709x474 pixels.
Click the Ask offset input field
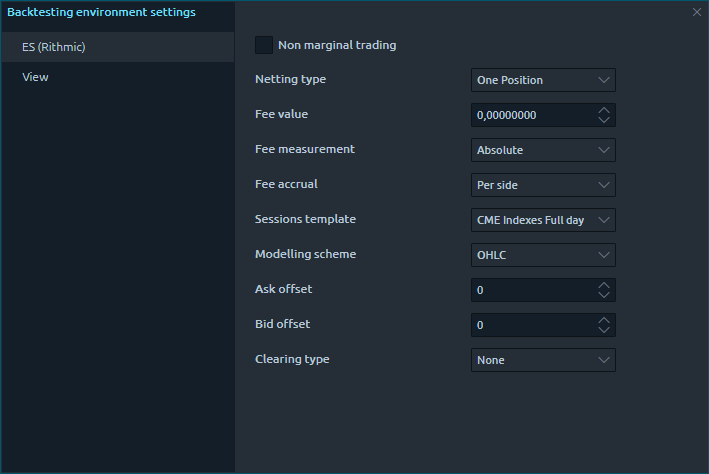click(530, 290)
